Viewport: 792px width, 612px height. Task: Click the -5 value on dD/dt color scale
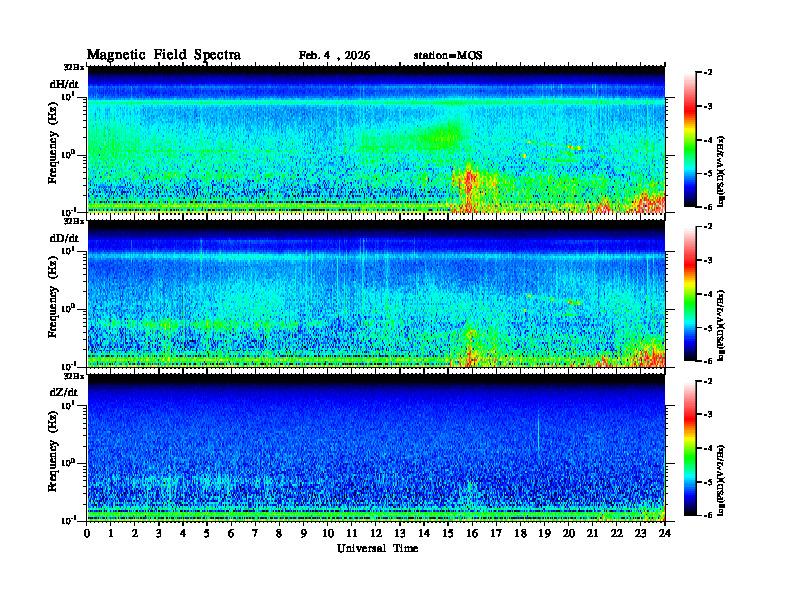708,328
